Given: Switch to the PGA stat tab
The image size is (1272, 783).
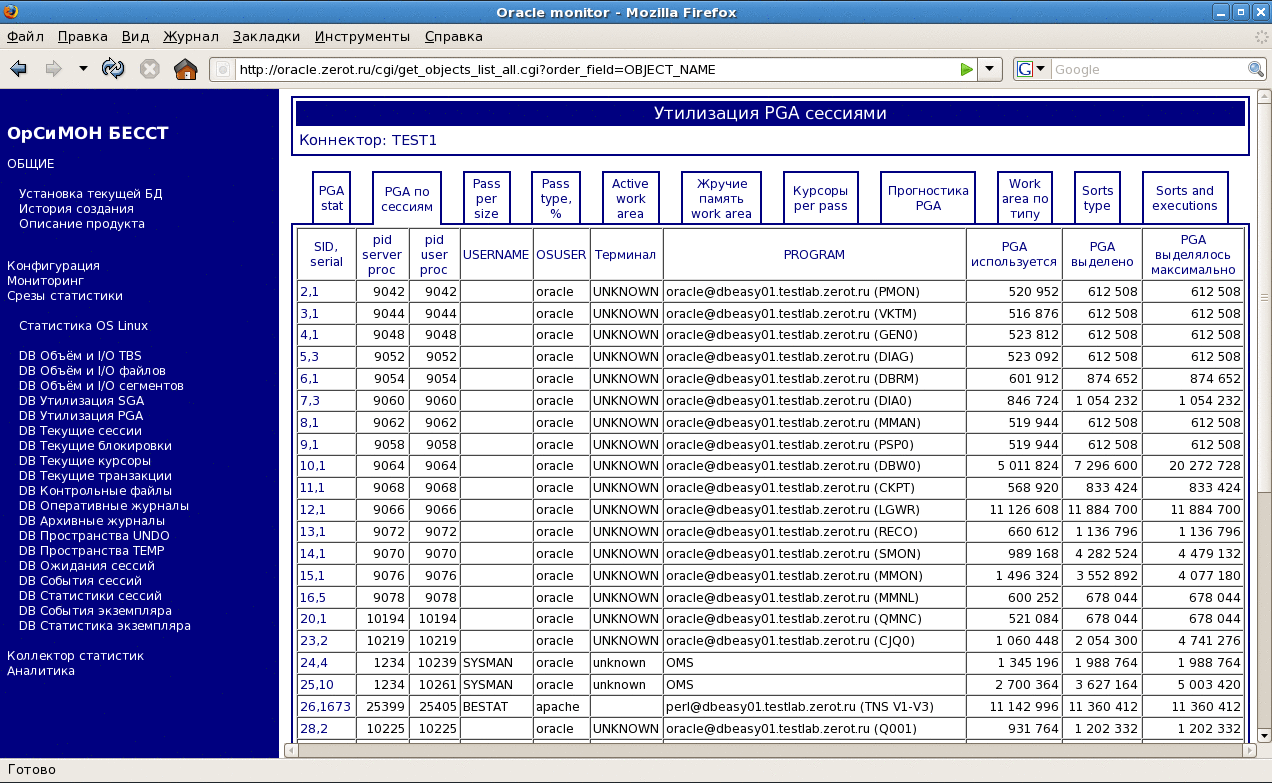Looking at the screenshot, I should click(x=331, y=198).
